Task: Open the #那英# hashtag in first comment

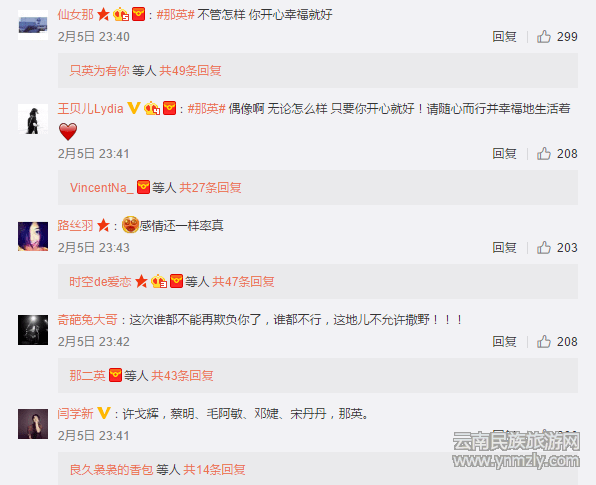Action: (176, 15)
